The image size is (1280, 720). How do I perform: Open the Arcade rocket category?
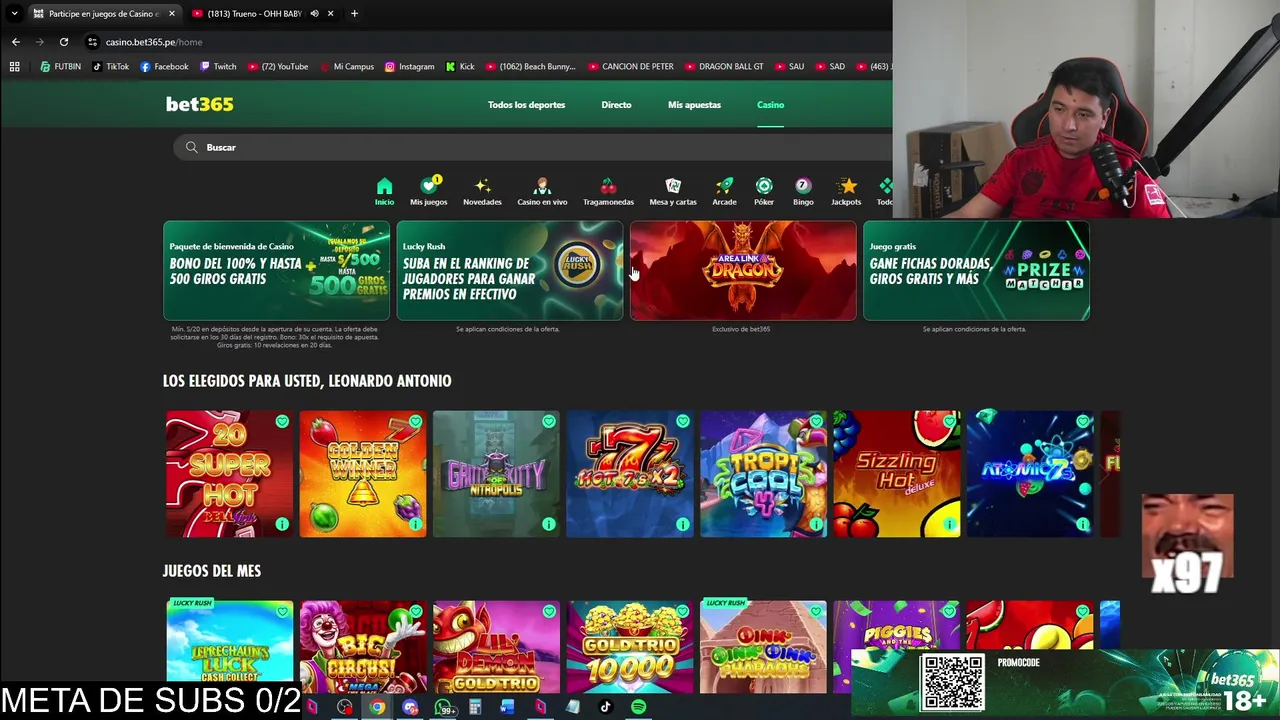[724, 192]
